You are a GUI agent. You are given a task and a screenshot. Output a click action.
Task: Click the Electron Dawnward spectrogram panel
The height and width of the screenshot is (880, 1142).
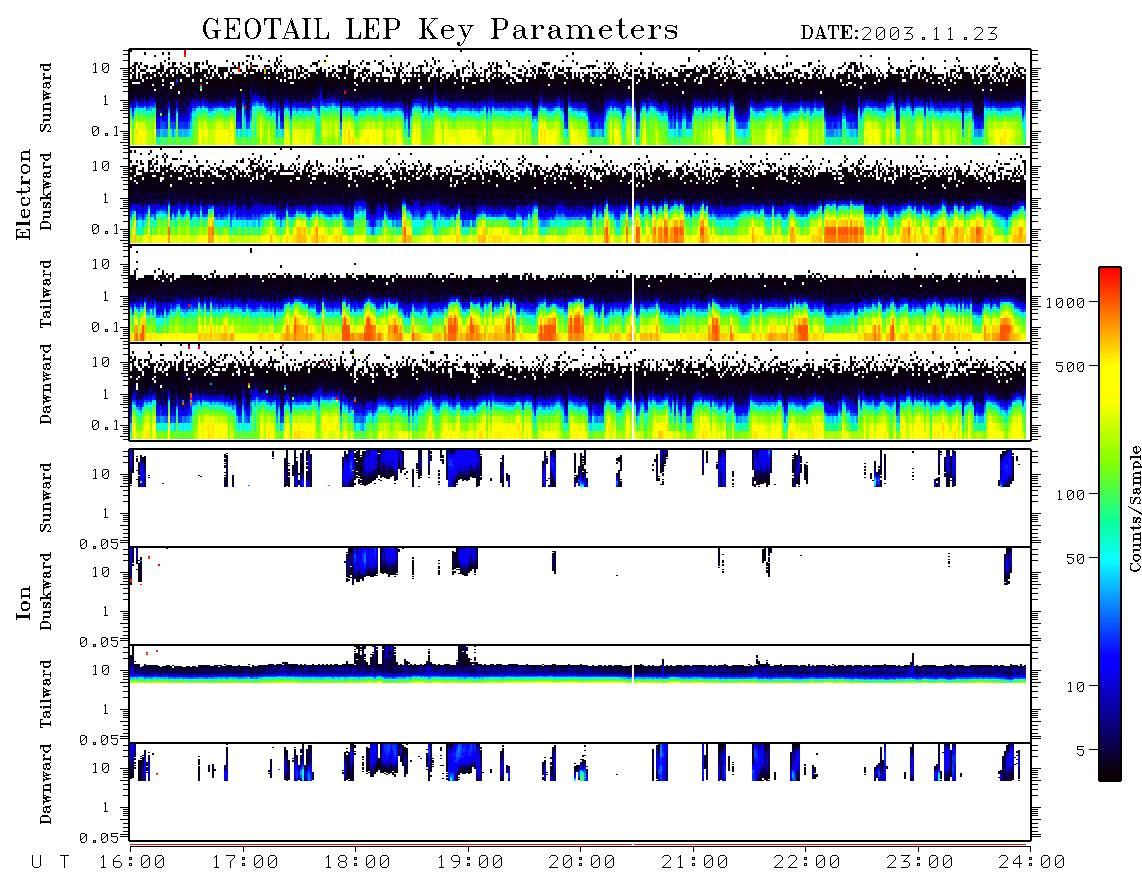580,391
